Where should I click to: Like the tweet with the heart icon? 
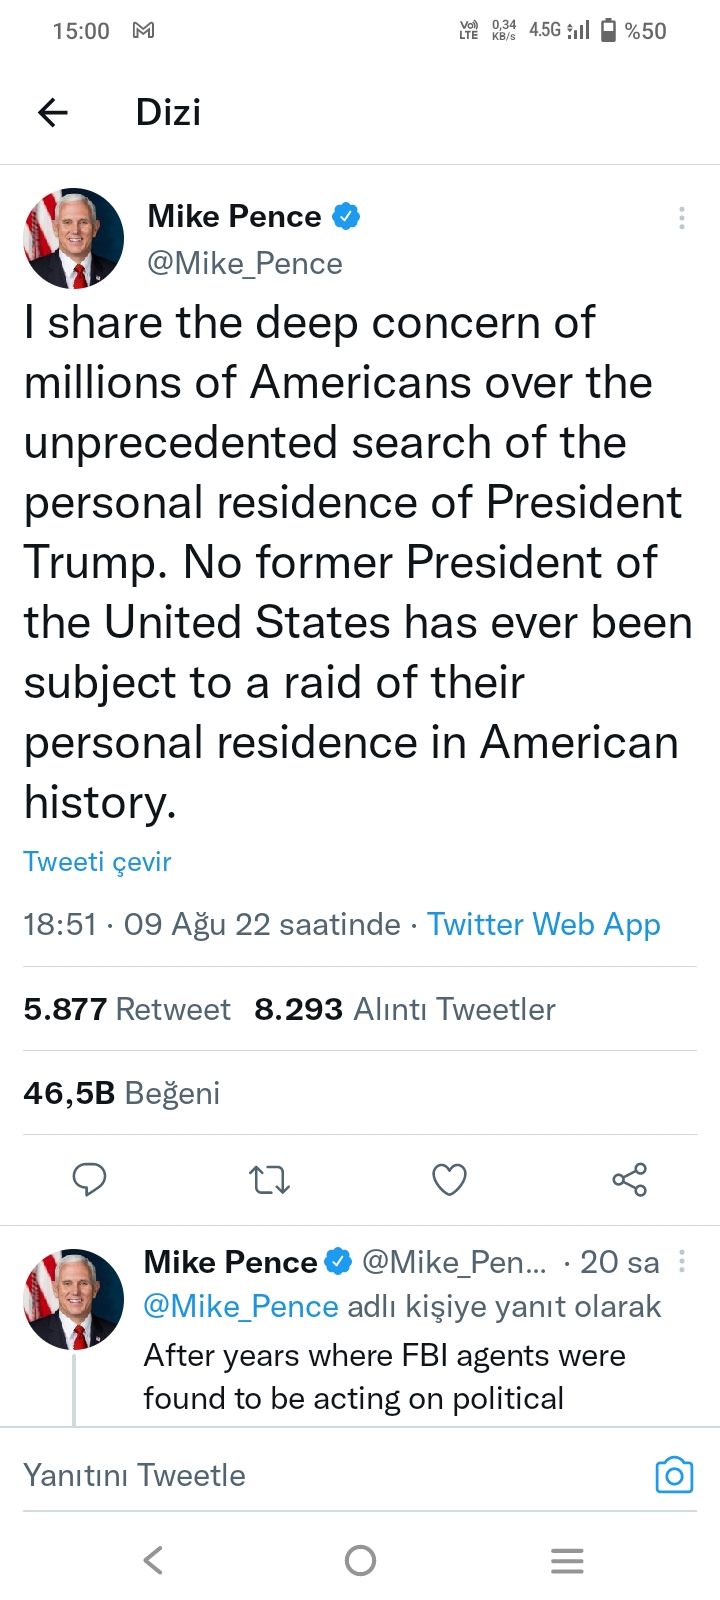click(449, 1180)
